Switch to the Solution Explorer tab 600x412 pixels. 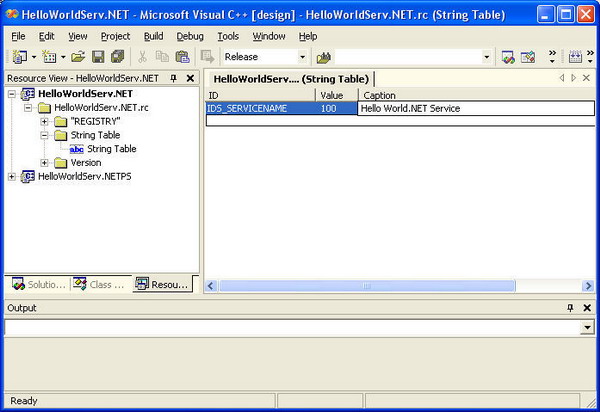click(x=39, y=285)
